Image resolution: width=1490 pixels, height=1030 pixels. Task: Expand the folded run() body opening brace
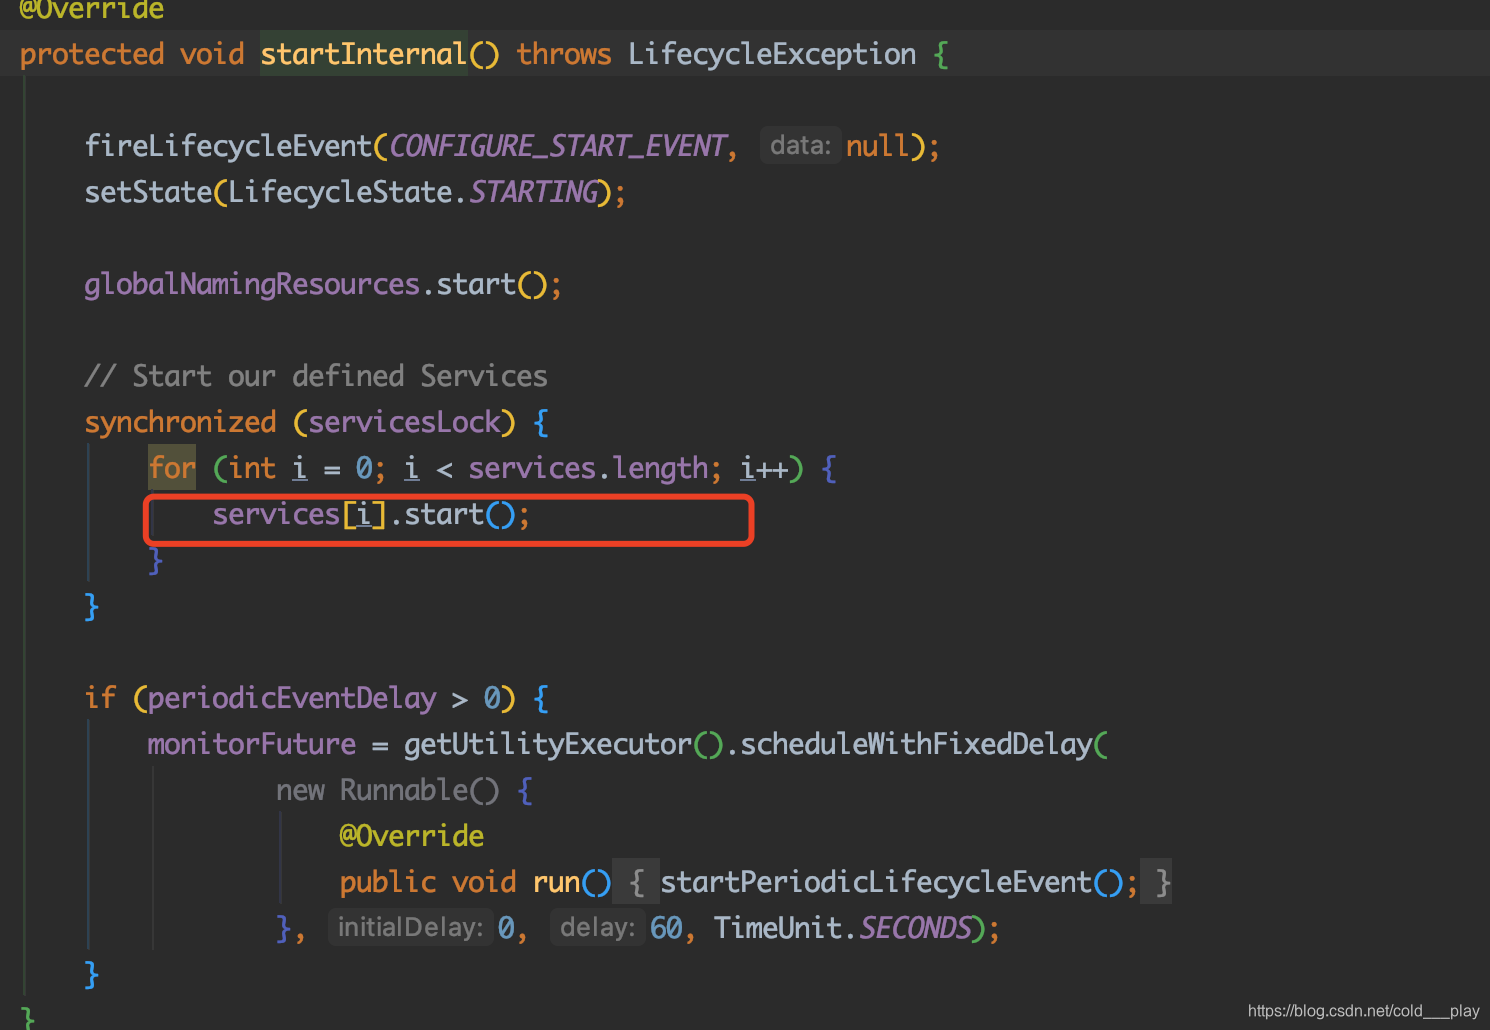pyautogui.click(x=636, y=882)
